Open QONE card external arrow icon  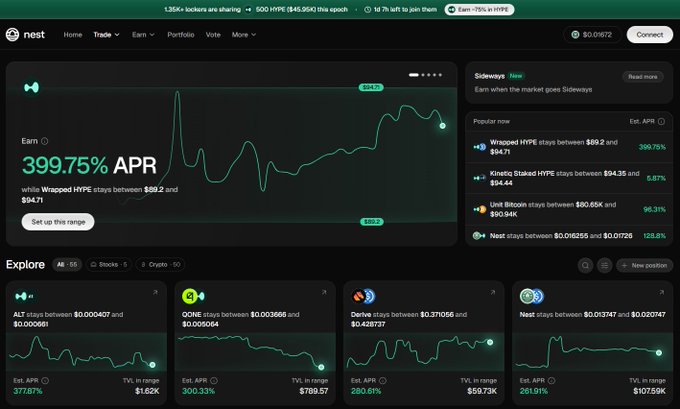point(324,293)
